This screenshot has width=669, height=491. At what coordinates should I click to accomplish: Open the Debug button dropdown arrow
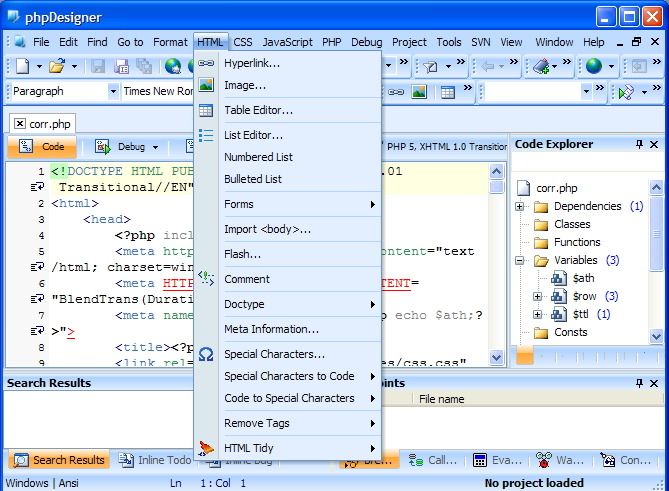pyautogui.click(x=155, y=148)
